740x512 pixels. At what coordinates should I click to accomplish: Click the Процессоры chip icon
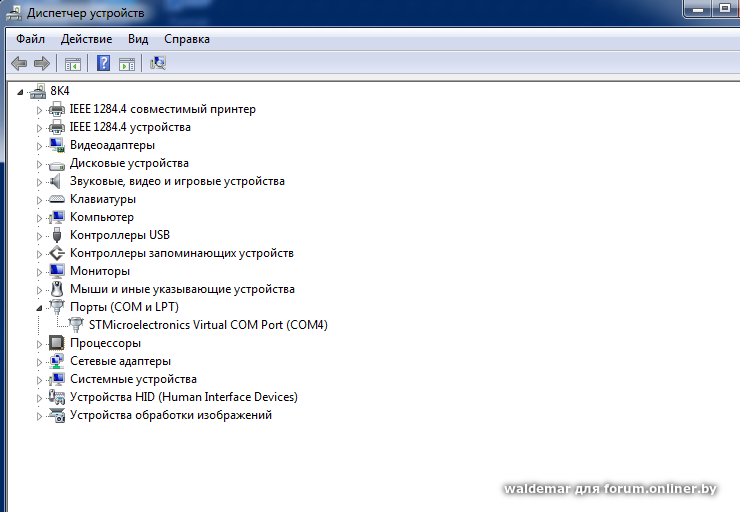57,343
